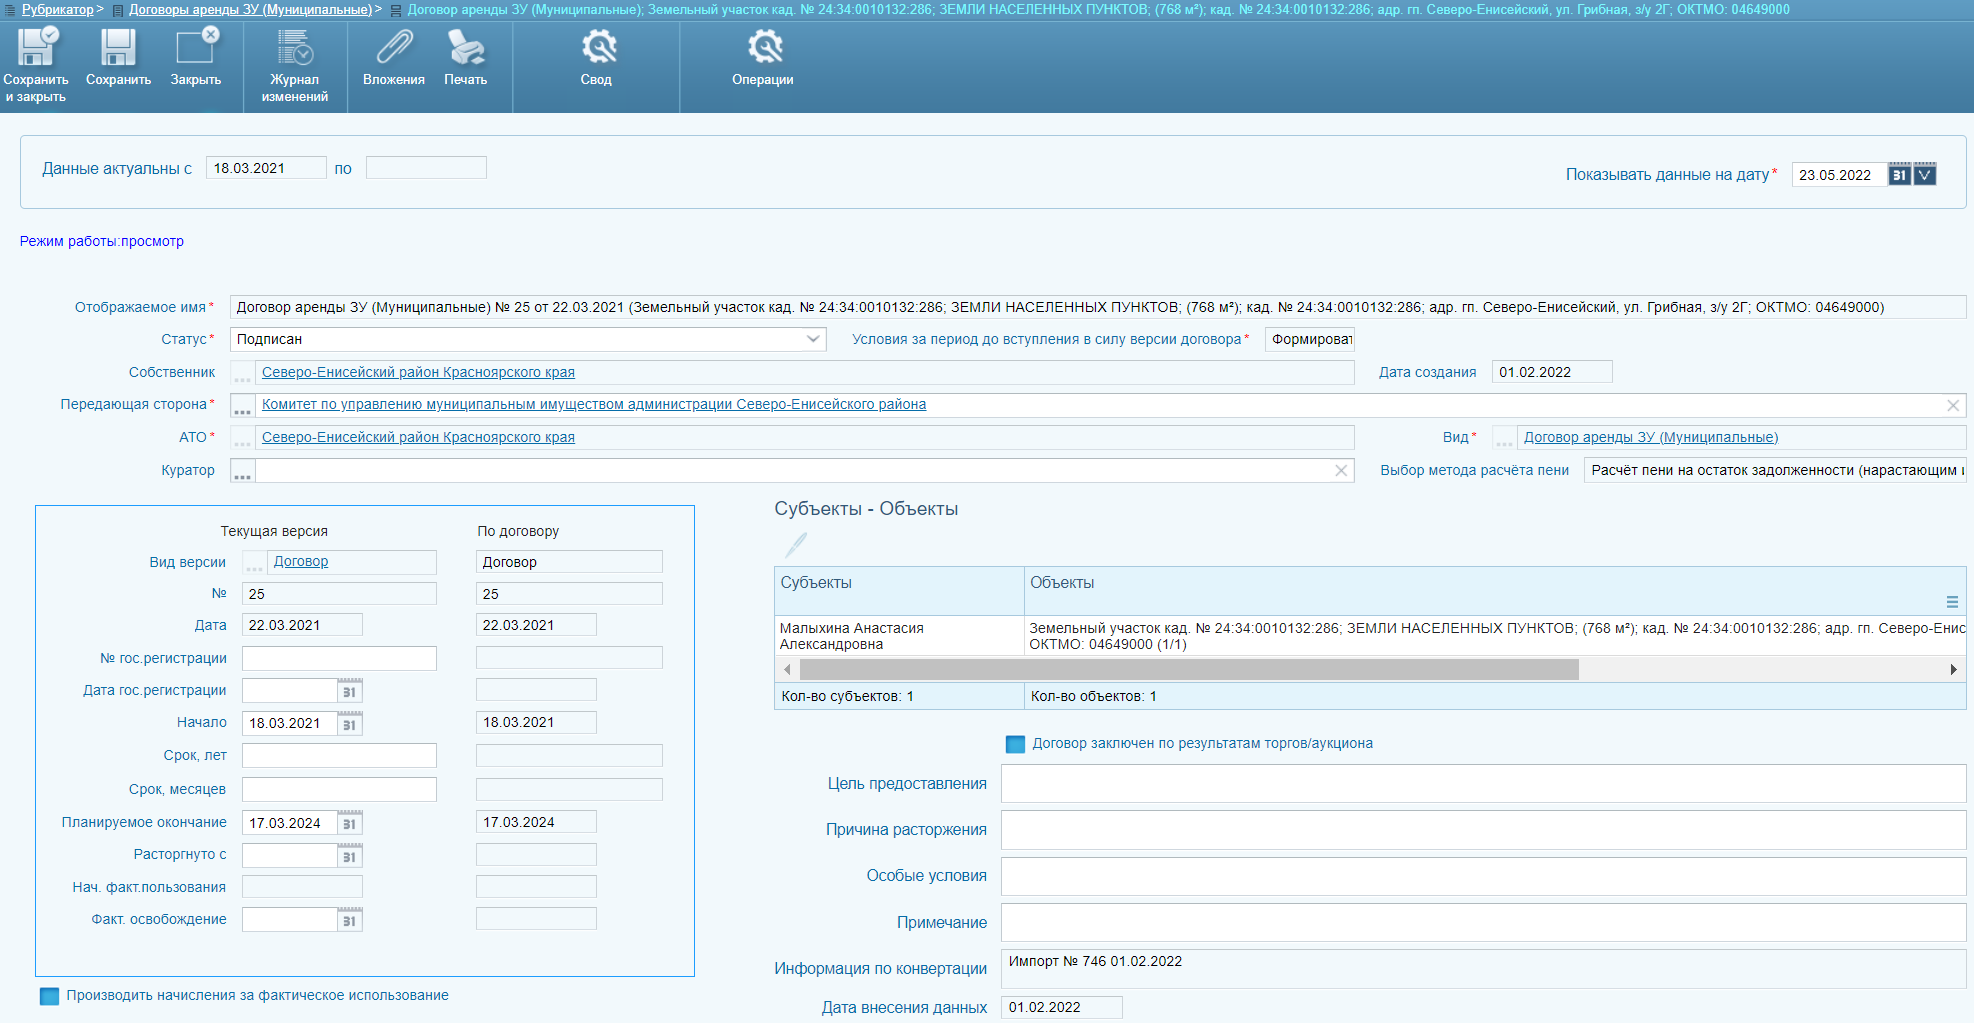
Task: Open calendar for Дата гос.регистрации
Action: coord(349,691)
